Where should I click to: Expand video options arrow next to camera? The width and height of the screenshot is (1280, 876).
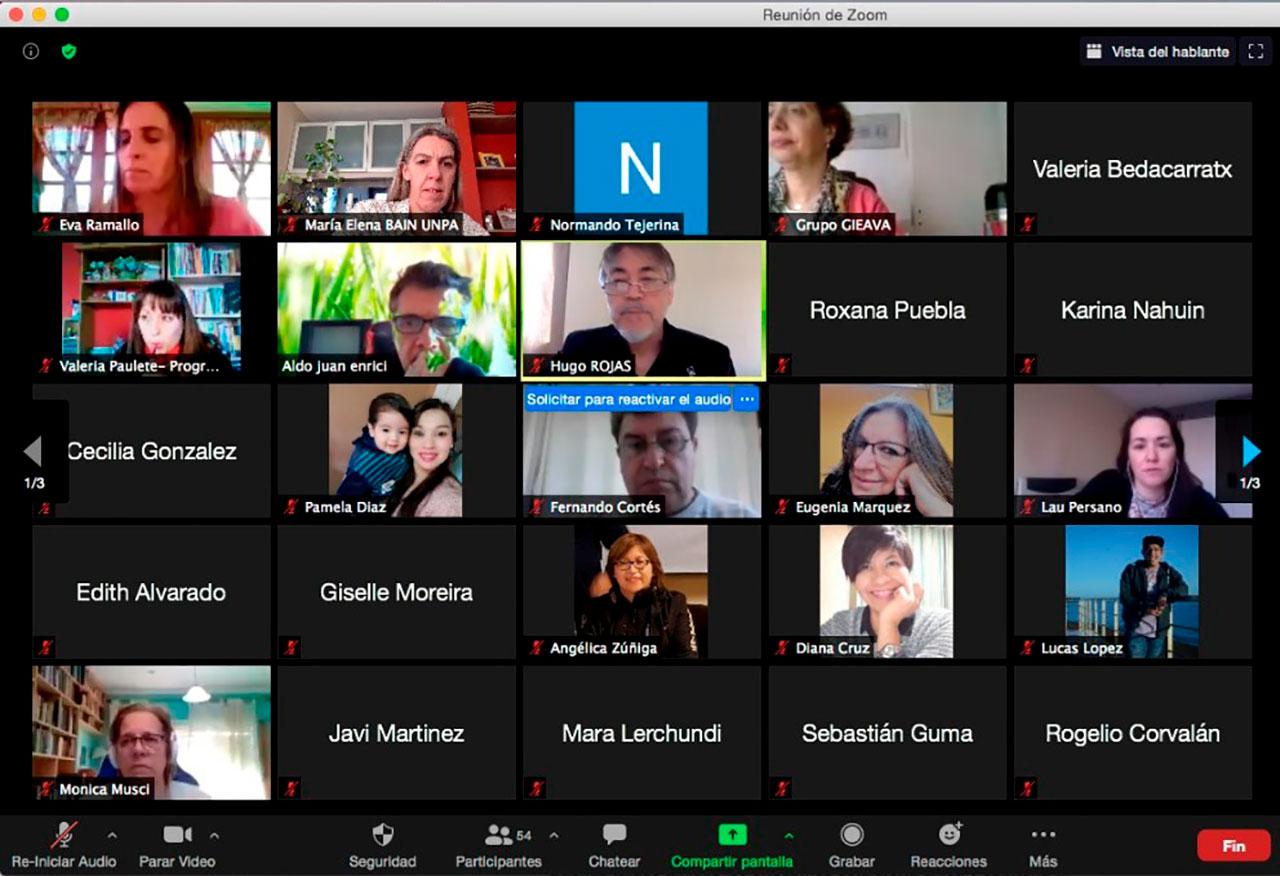click(214, 835)
